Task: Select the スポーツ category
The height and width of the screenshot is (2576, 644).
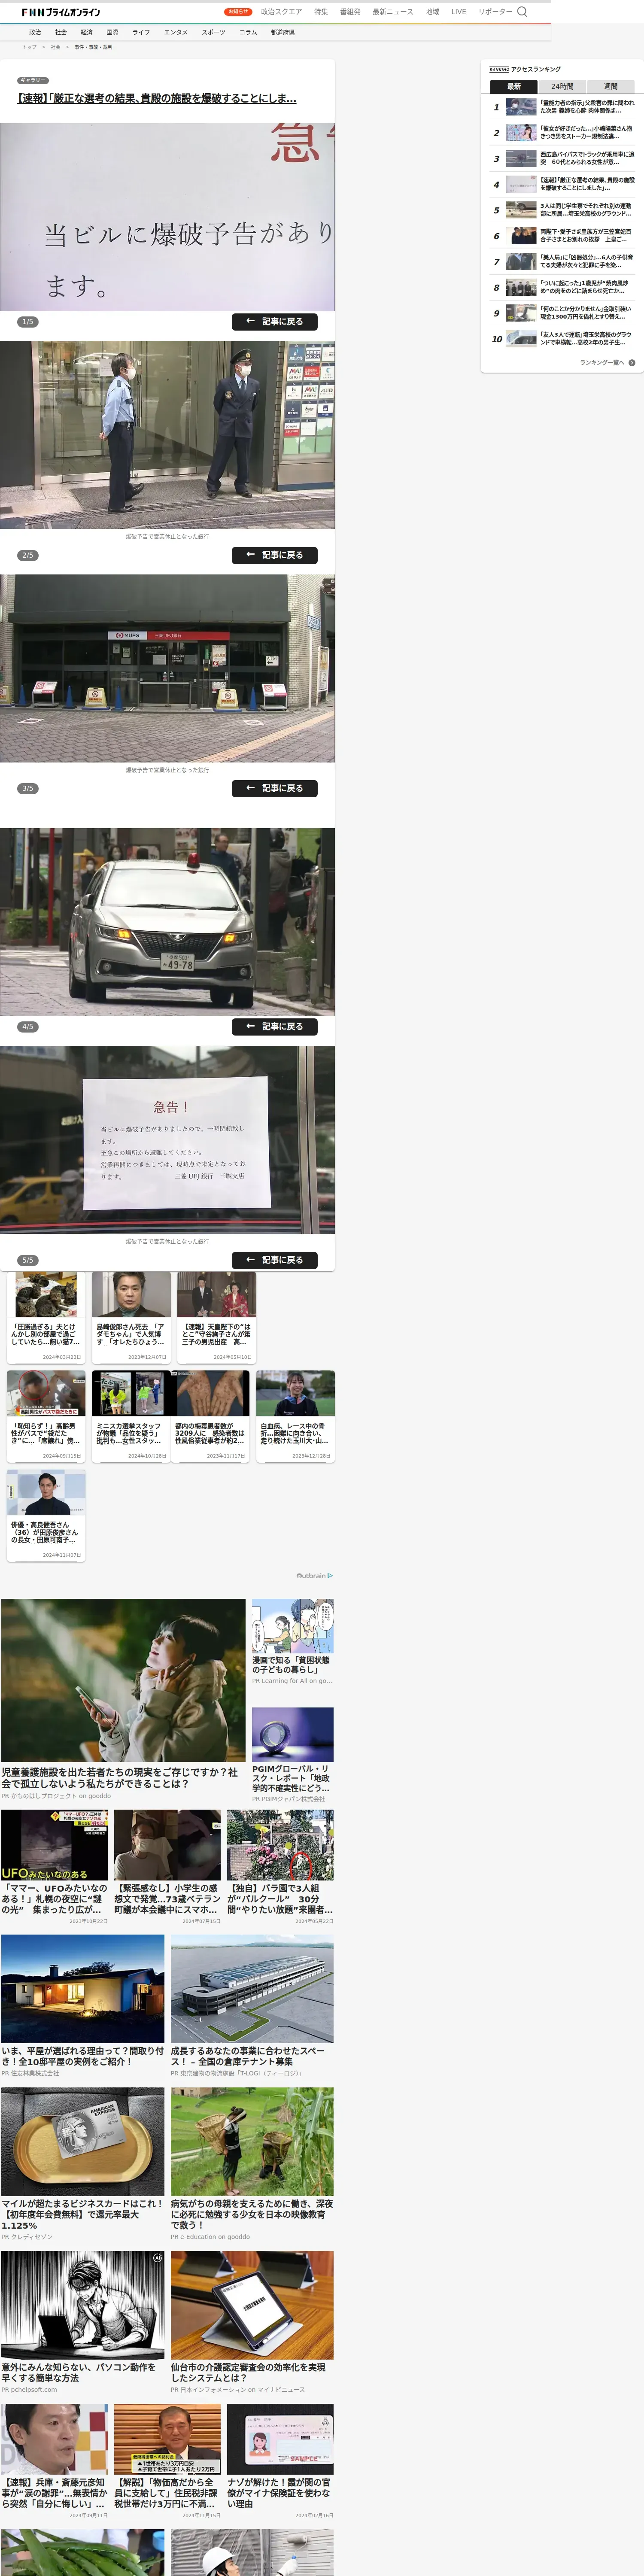Action: tap(213, 32)
